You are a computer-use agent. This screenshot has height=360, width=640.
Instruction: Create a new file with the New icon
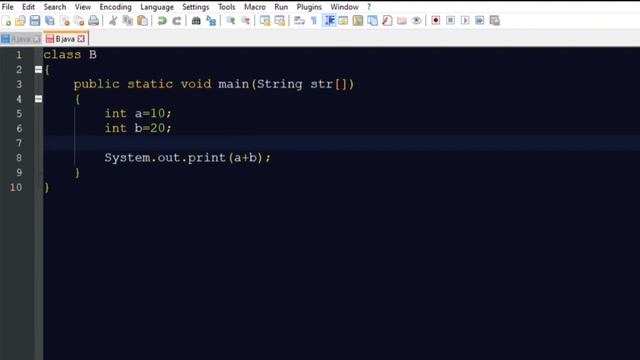[7, 20]
